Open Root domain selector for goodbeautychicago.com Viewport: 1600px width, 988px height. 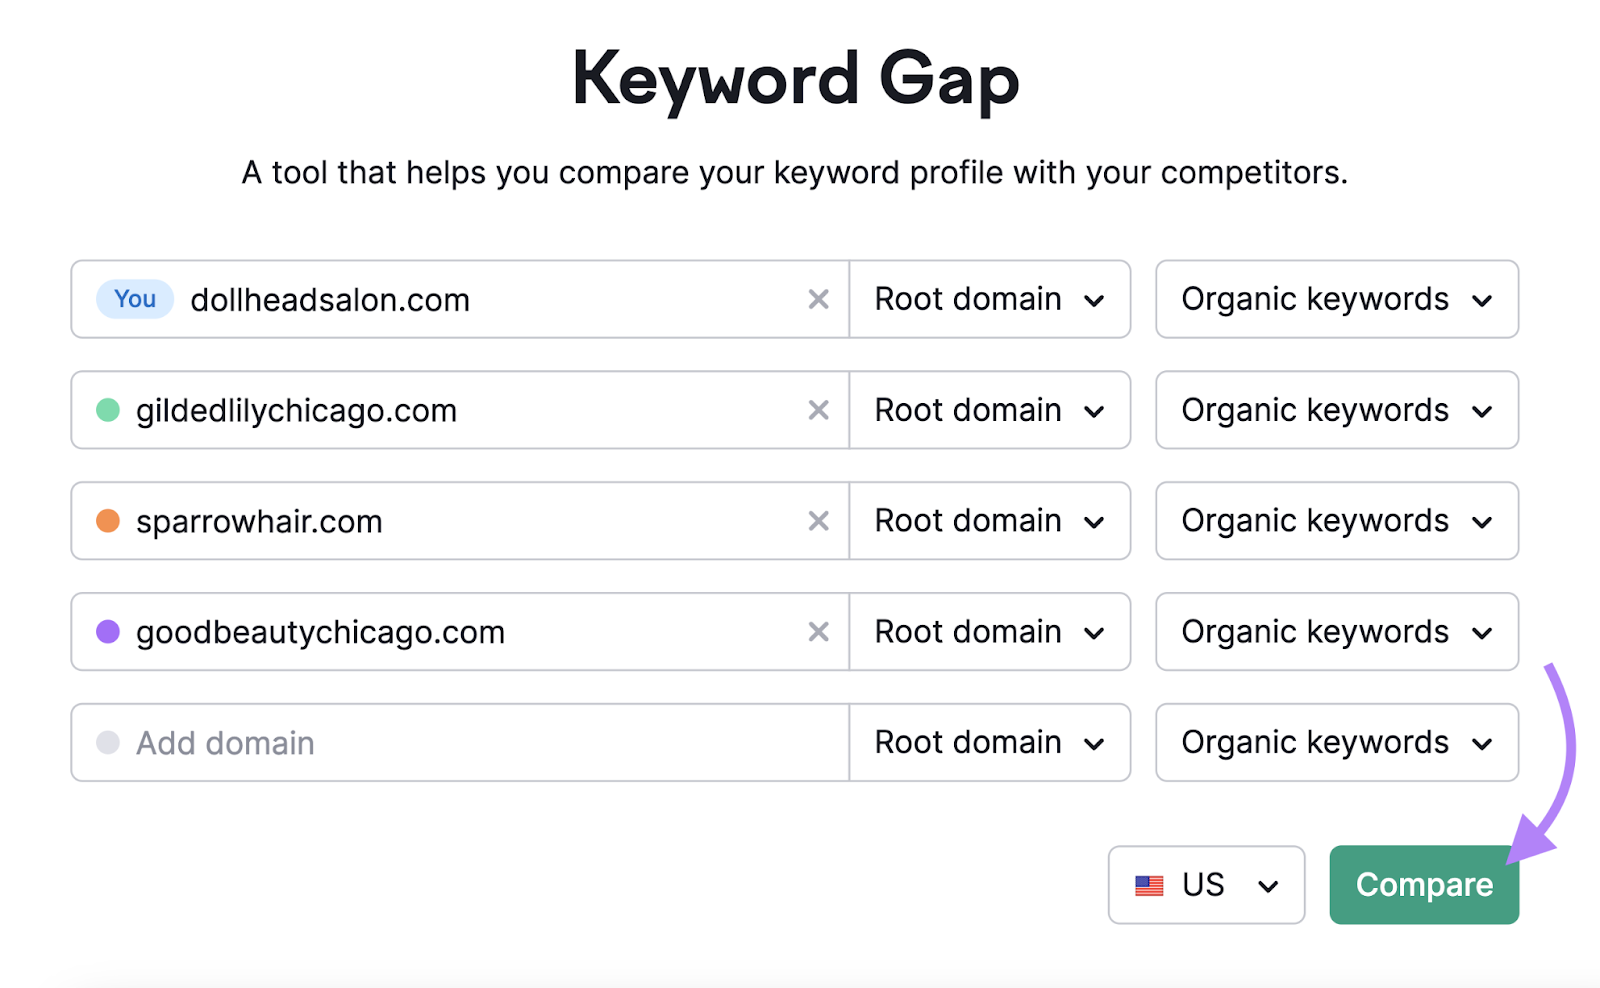[989, 631]
